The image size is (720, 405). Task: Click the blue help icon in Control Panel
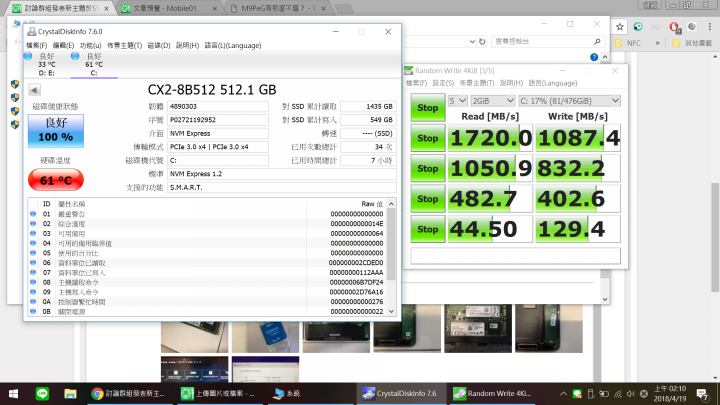pyautogui.click(x=594, y=57)
